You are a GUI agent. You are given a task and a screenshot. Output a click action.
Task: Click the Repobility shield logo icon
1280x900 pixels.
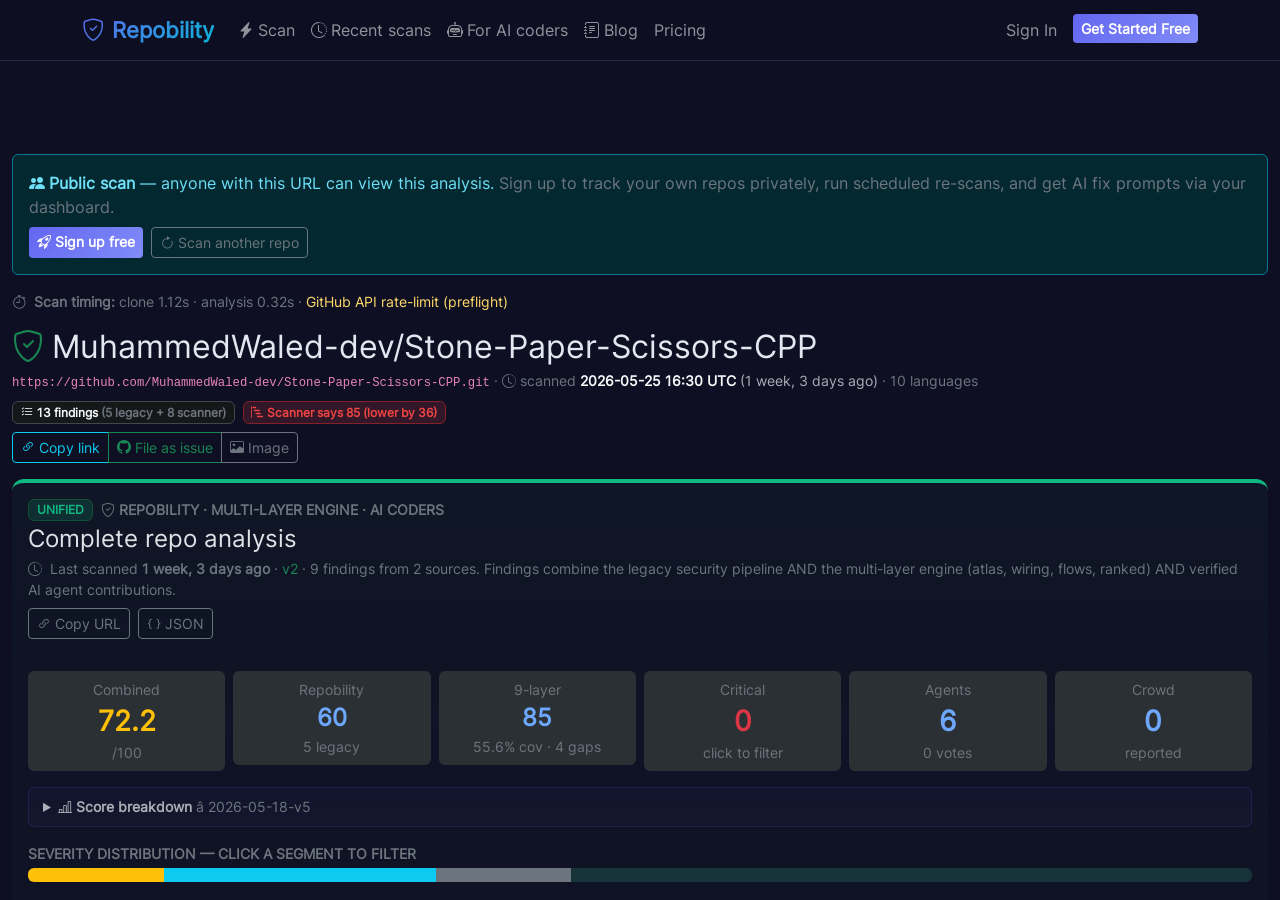tap(93, 30)
